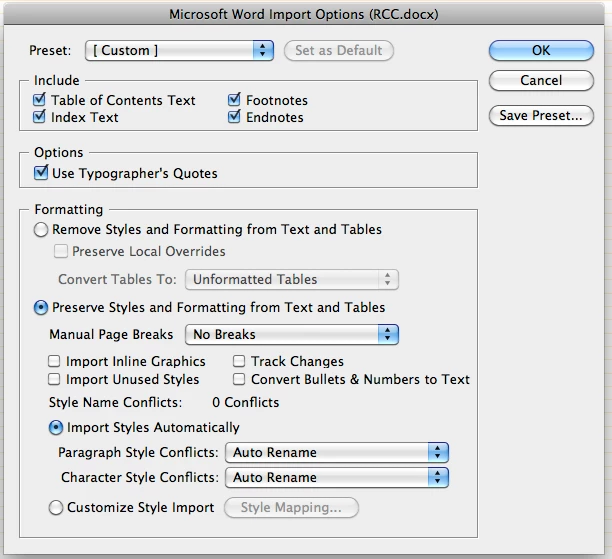Select Preserve Styles and Formatting radio button
This screenshot has height=559, width=612.
41,308
